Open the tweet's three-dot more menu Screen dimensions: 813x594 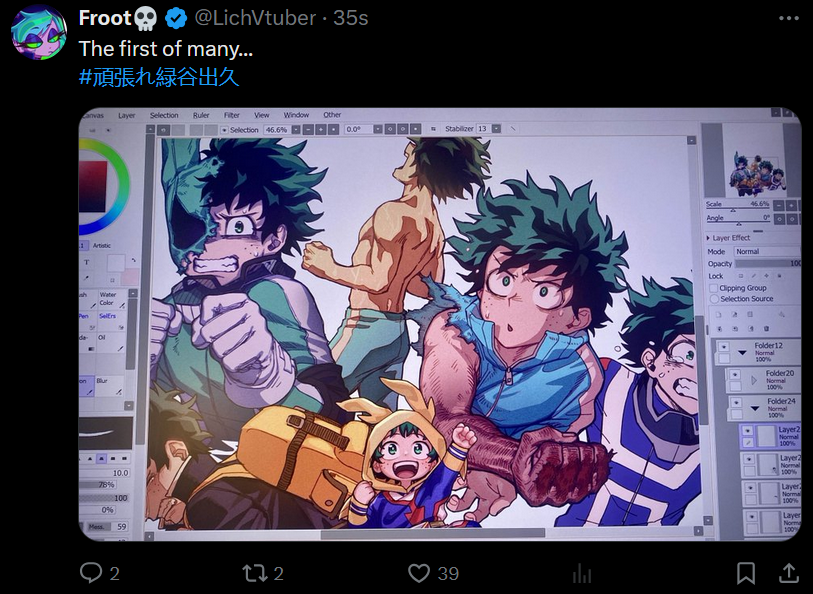(789, 18)
